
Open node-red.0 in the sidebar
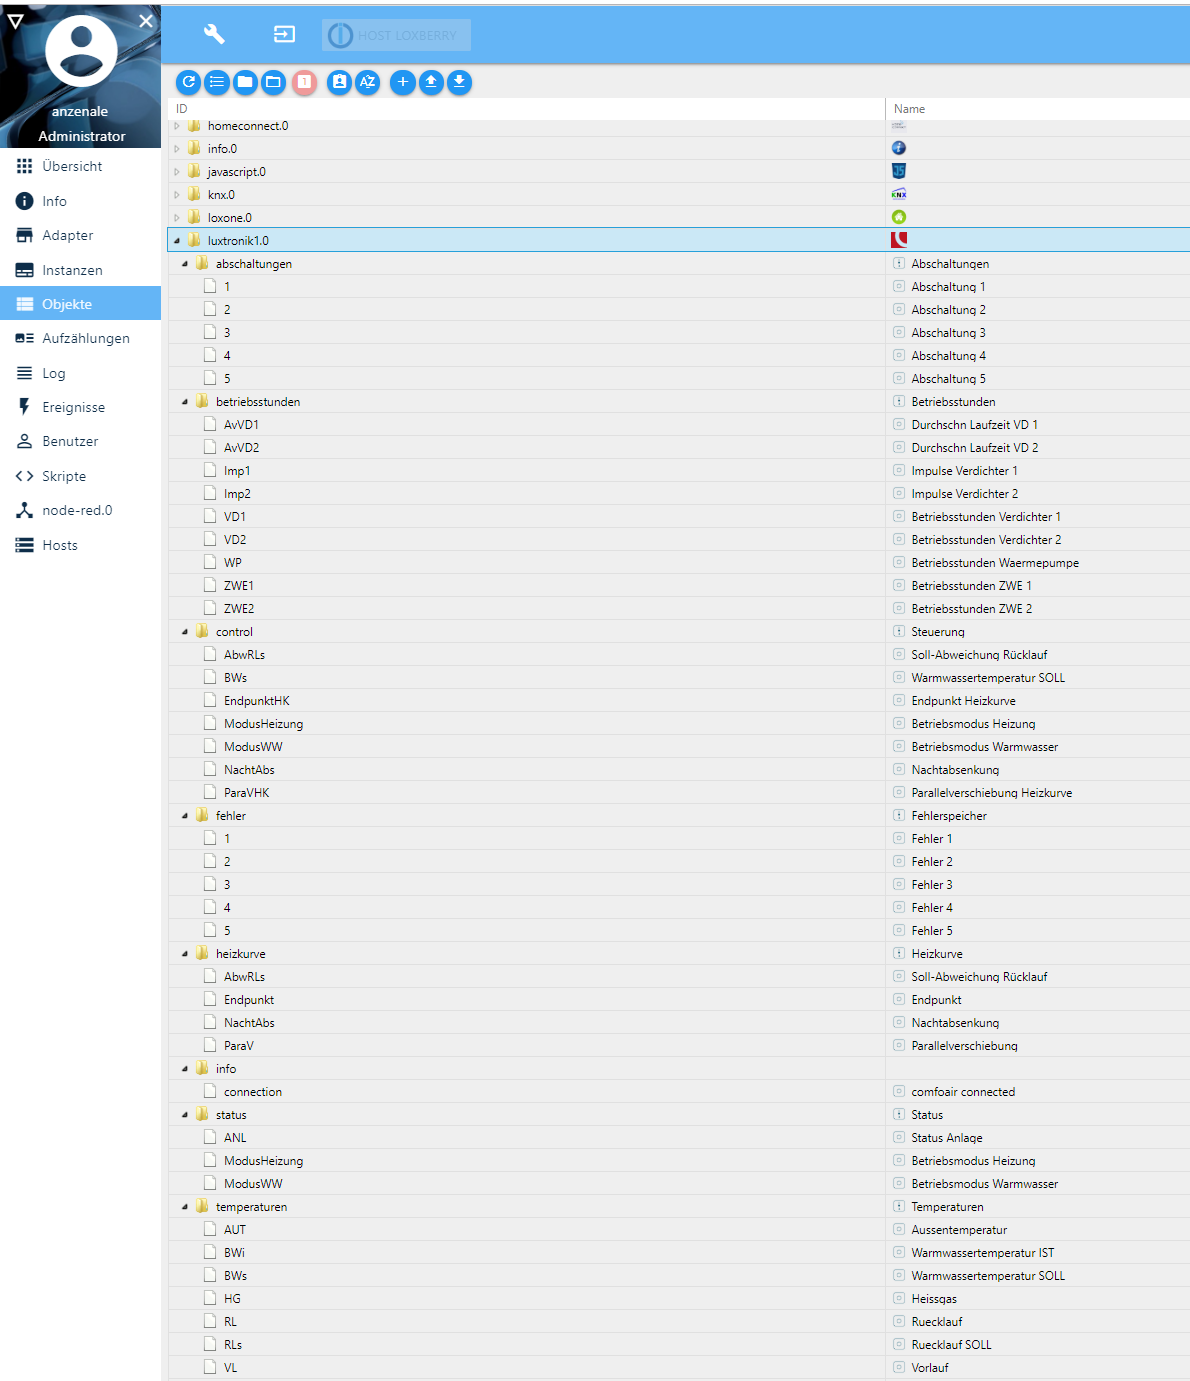(80, 510)
